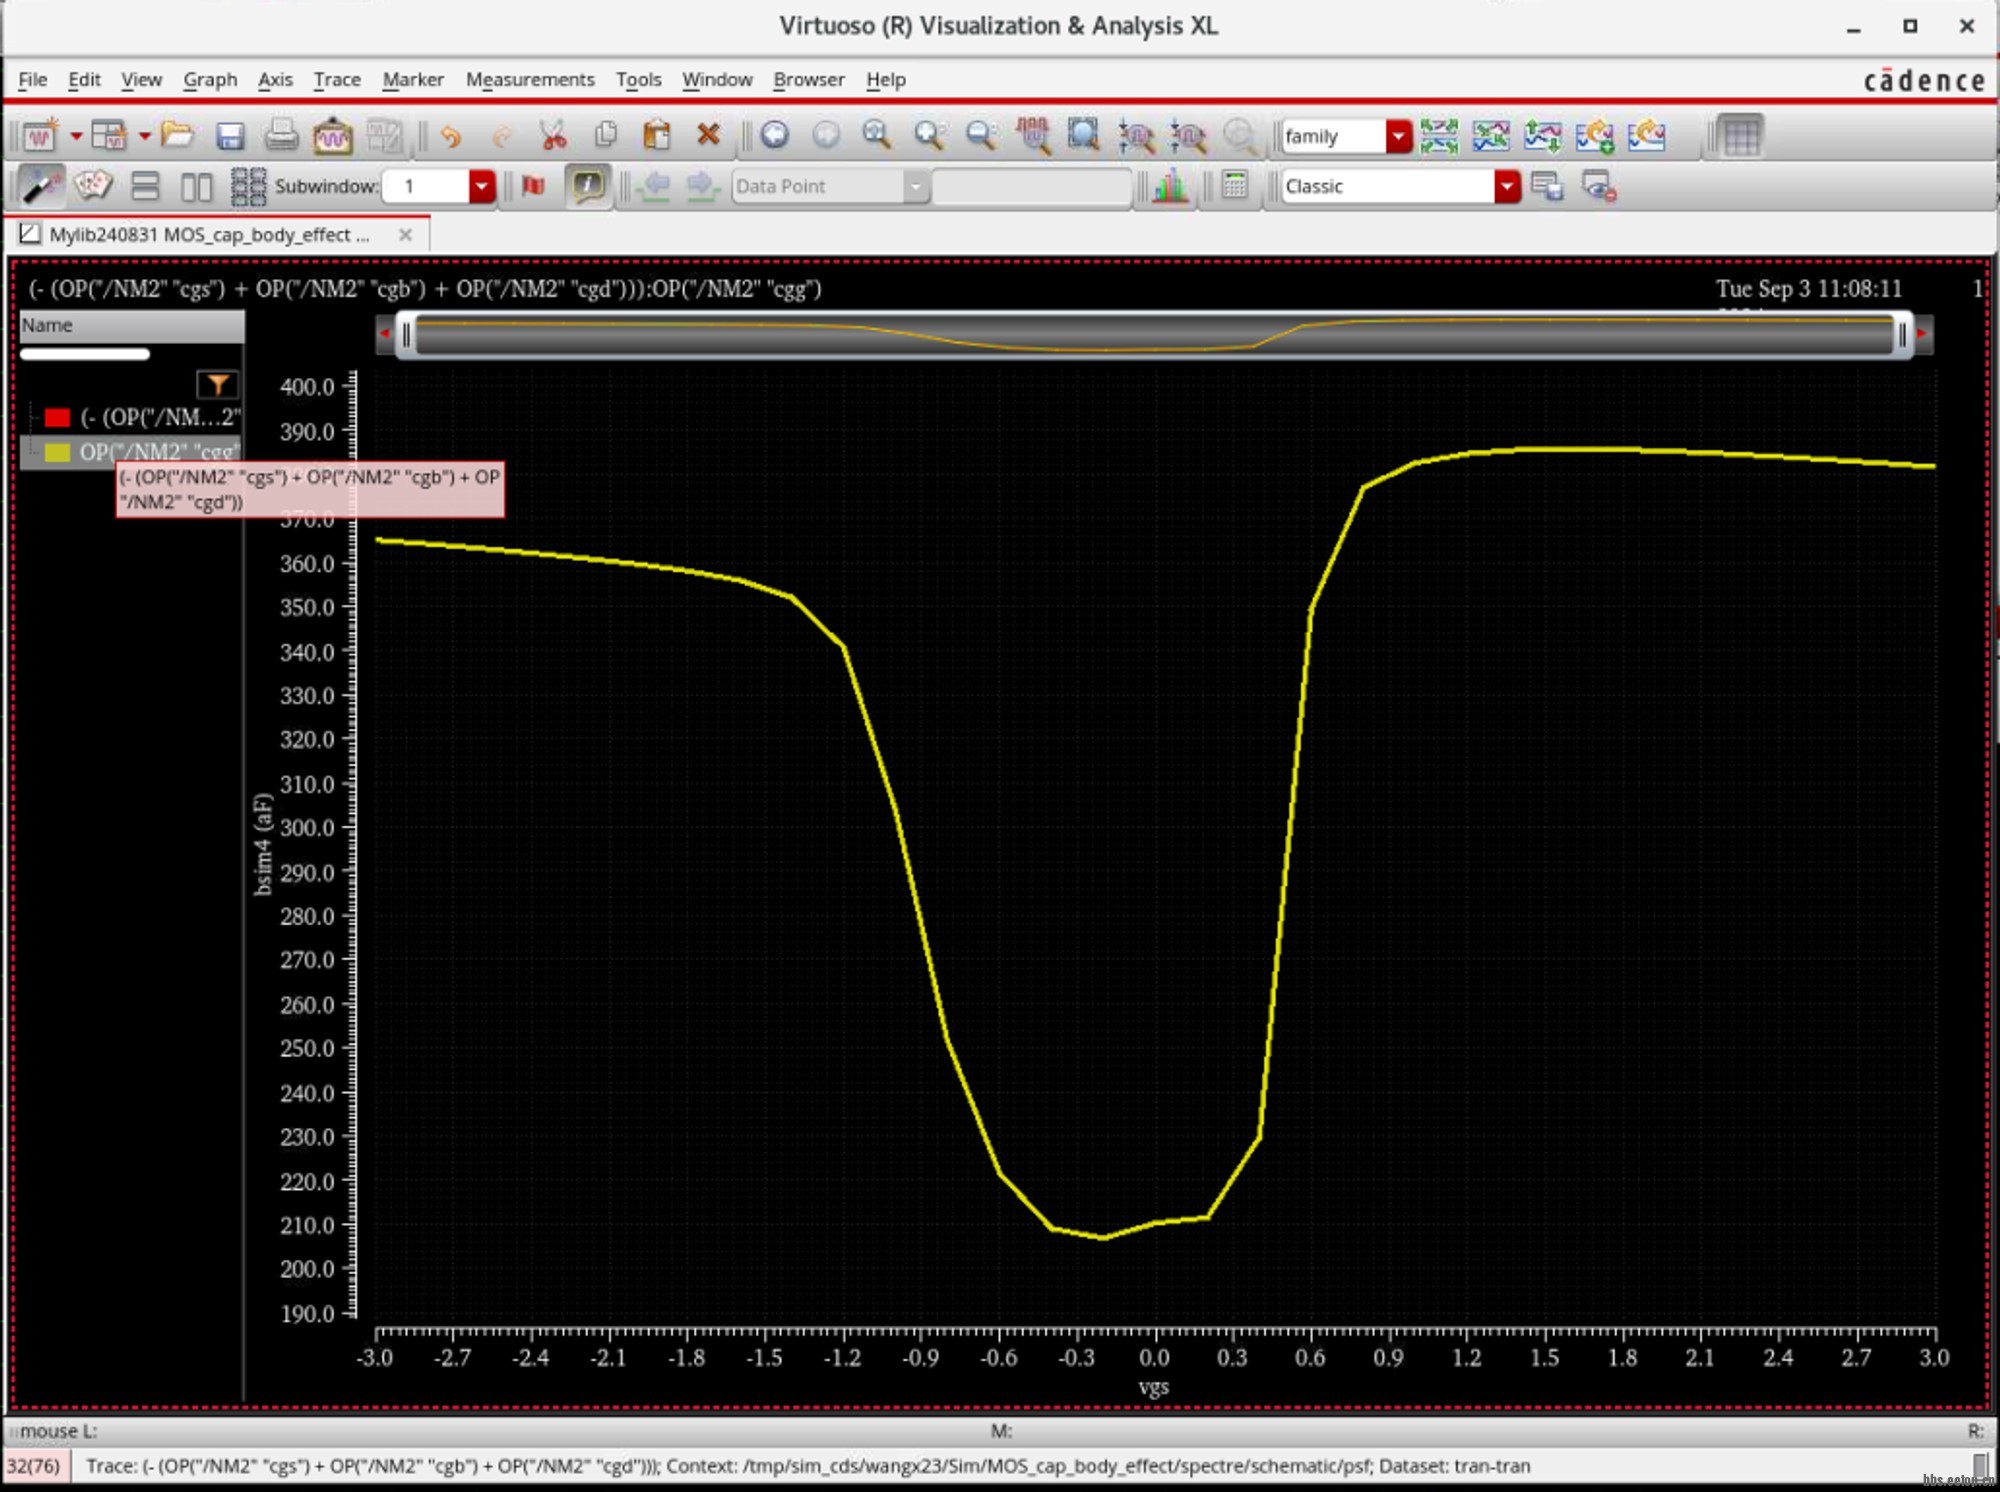Click the new subwindow icon
2000x1492 pixels.
109,135
